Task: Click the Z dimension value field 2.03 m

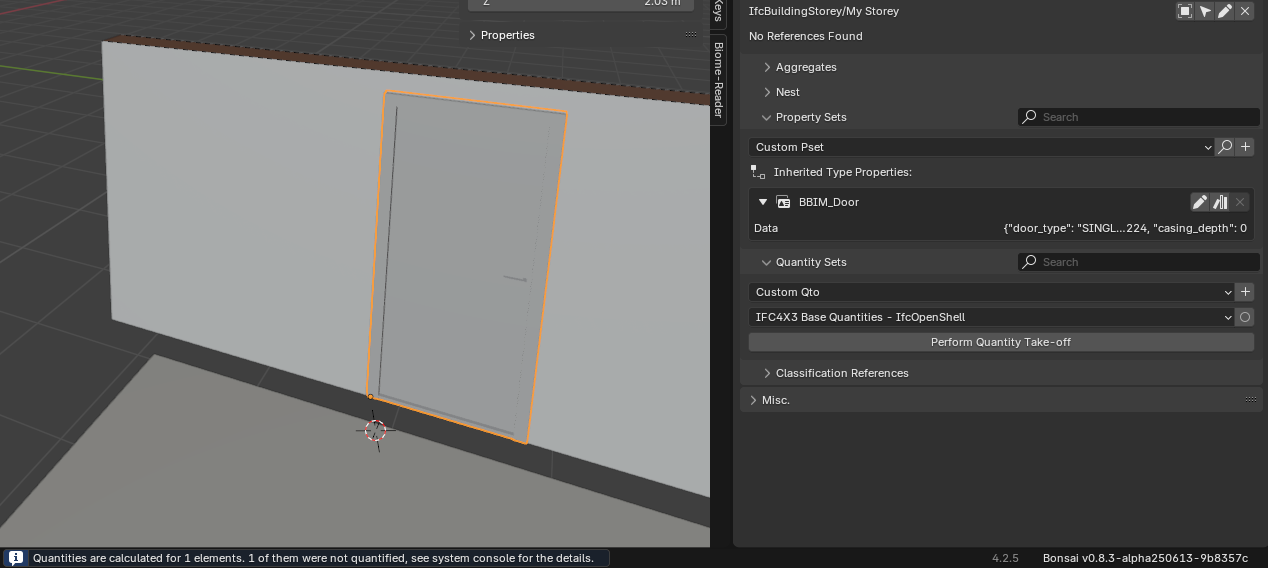Action: click(x=581, y=4)
